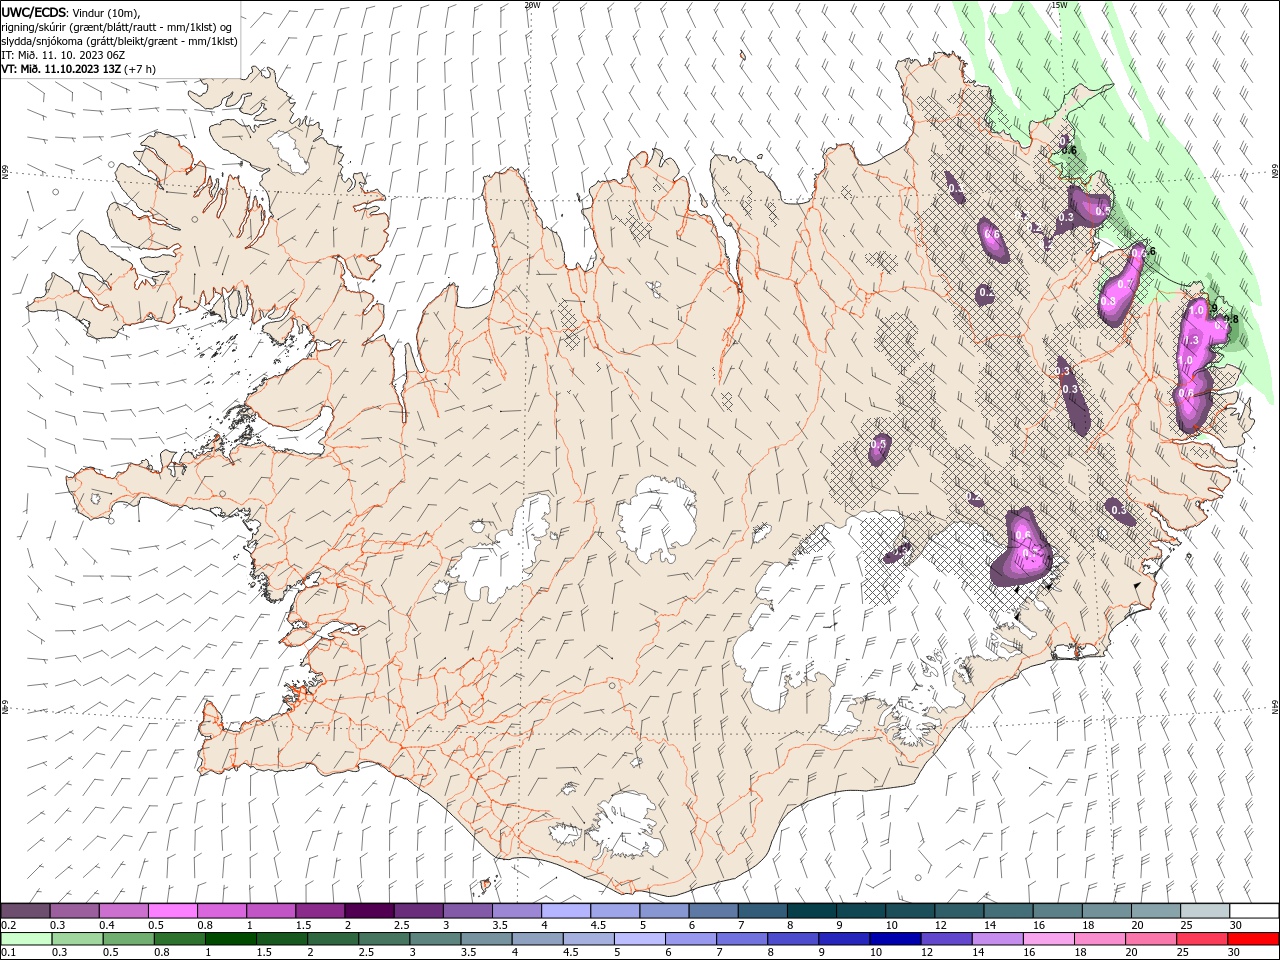Click the 0.4 value label under upper legend
This screenshot has height=960, width=1280.
coord(107,925)
